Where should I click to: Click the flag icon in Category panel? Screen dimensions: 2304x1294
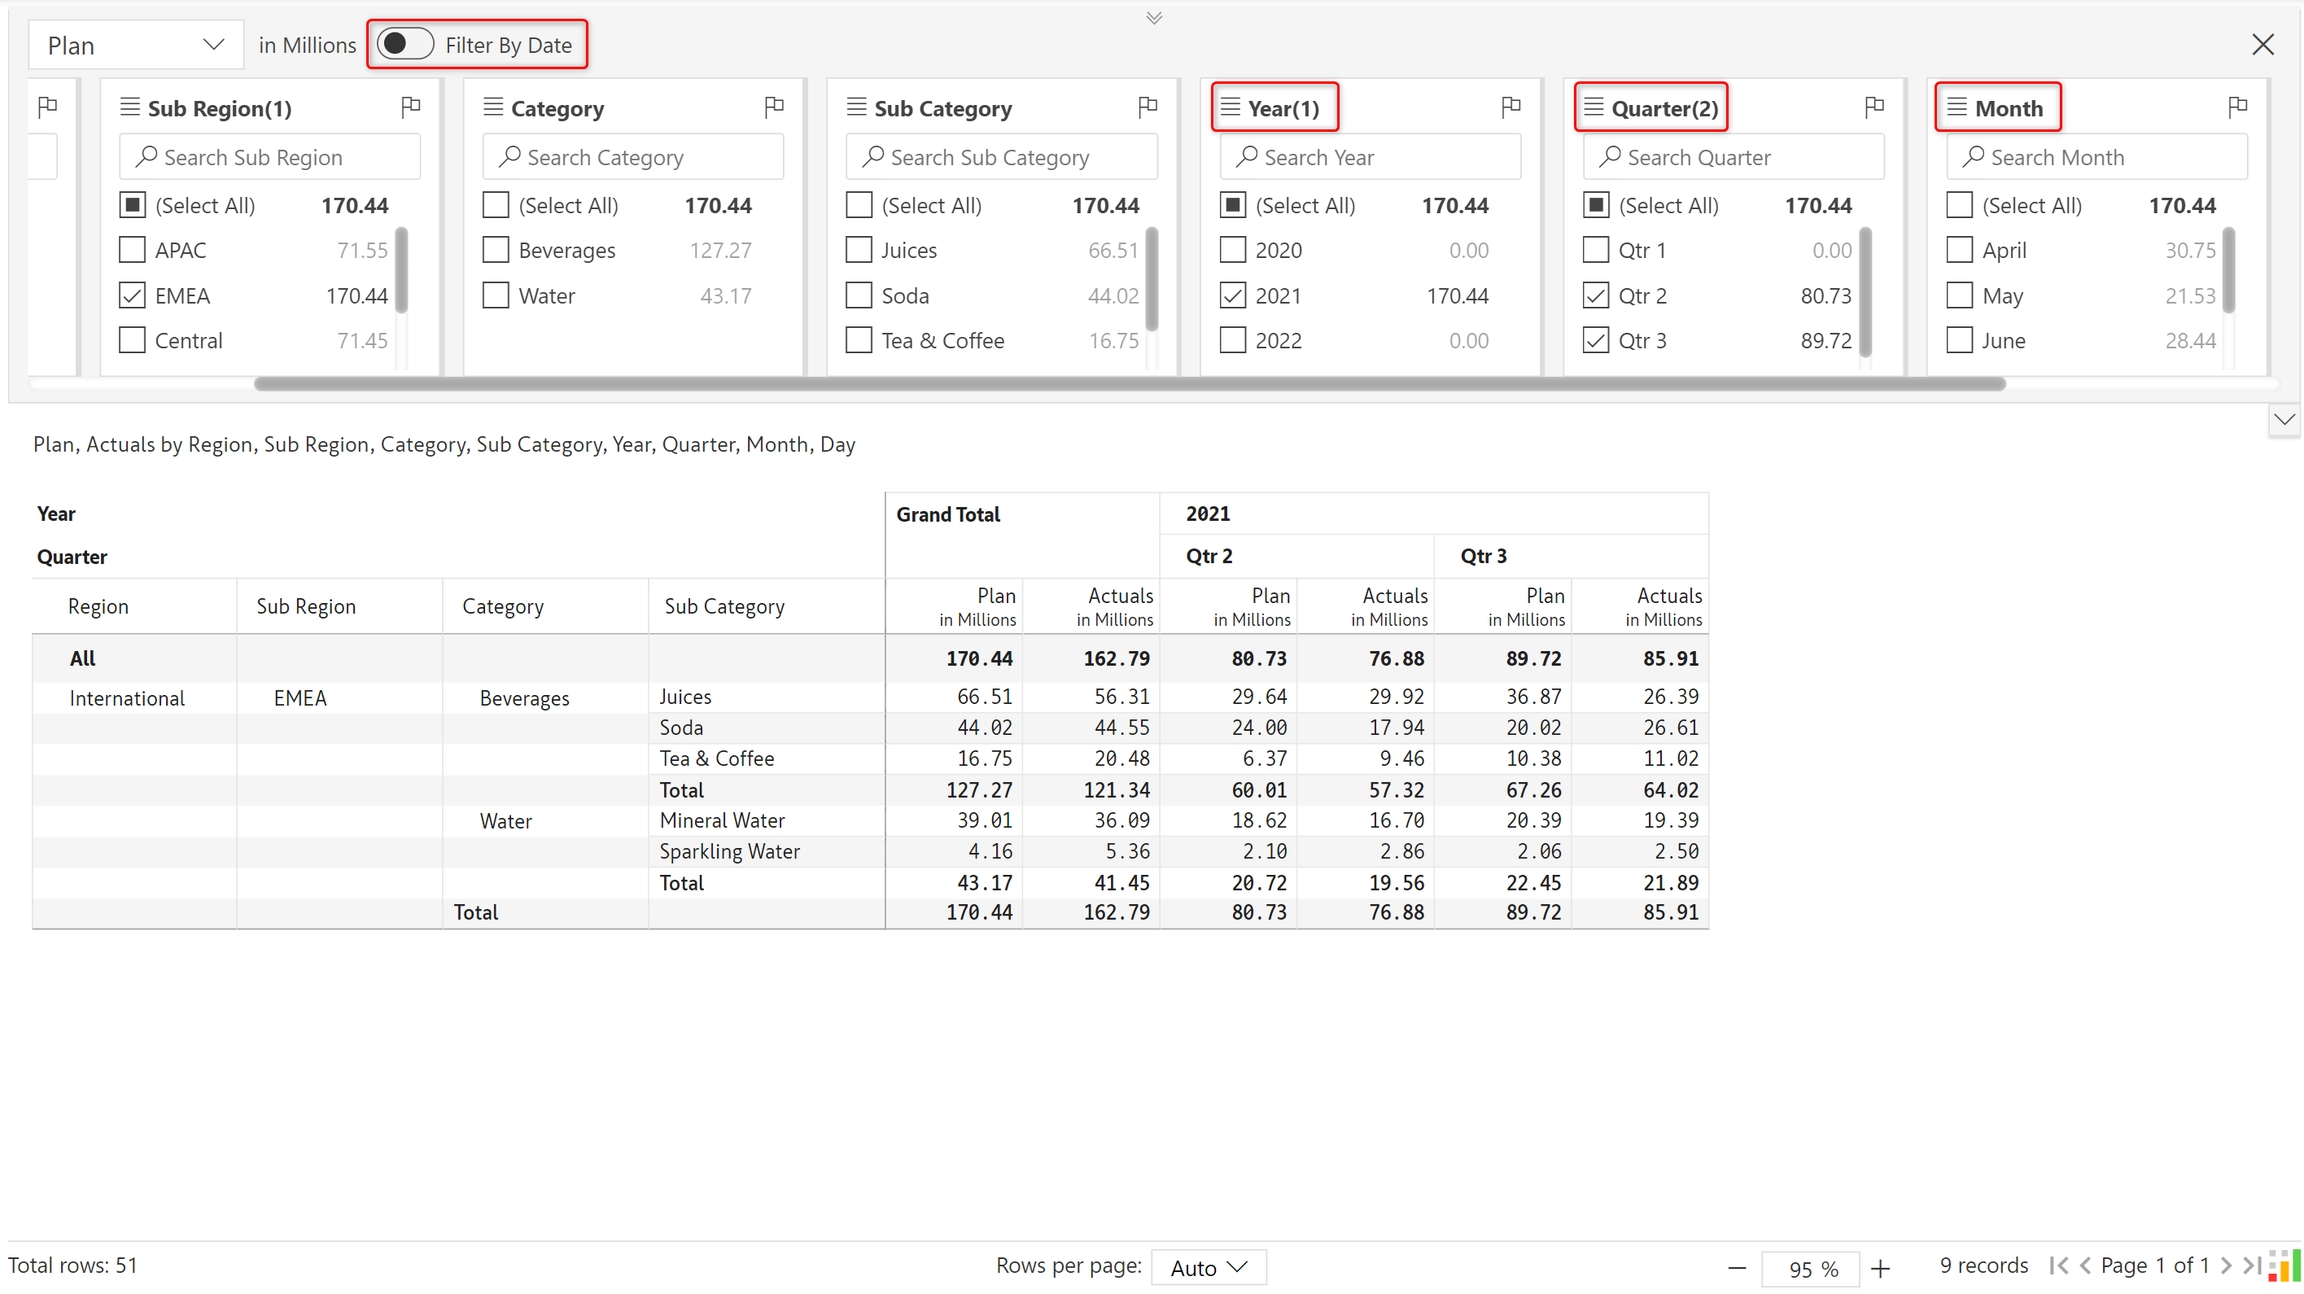pyautogui.click(x=773, y=106)
